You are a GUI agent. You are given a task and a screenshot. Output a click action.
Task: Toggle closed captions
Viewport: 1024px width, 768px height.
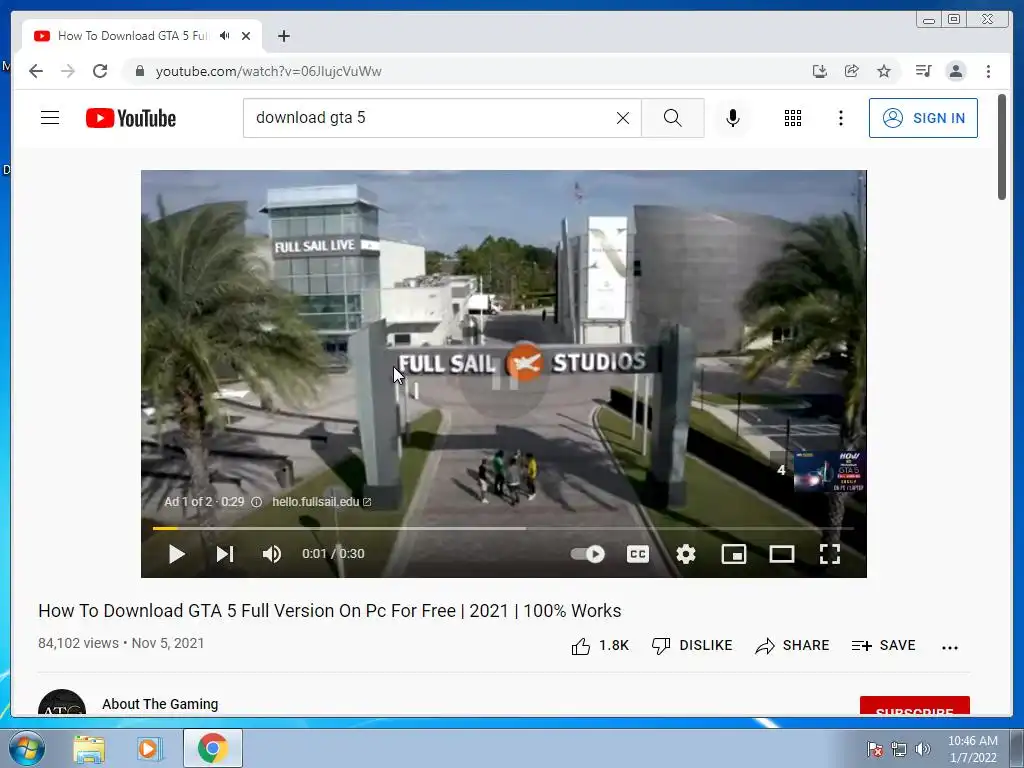(637, 554)
